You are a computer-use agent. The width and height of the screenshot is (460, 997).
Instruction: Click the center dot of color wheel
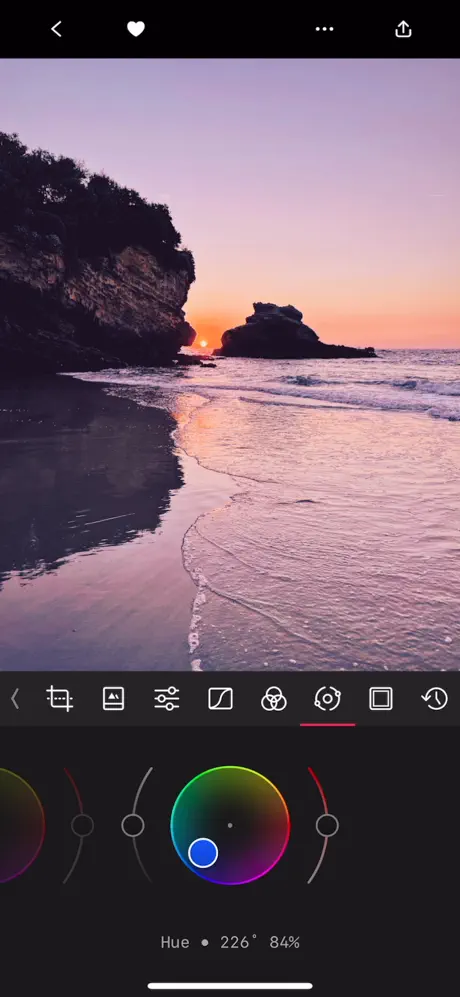click(230, 825)
